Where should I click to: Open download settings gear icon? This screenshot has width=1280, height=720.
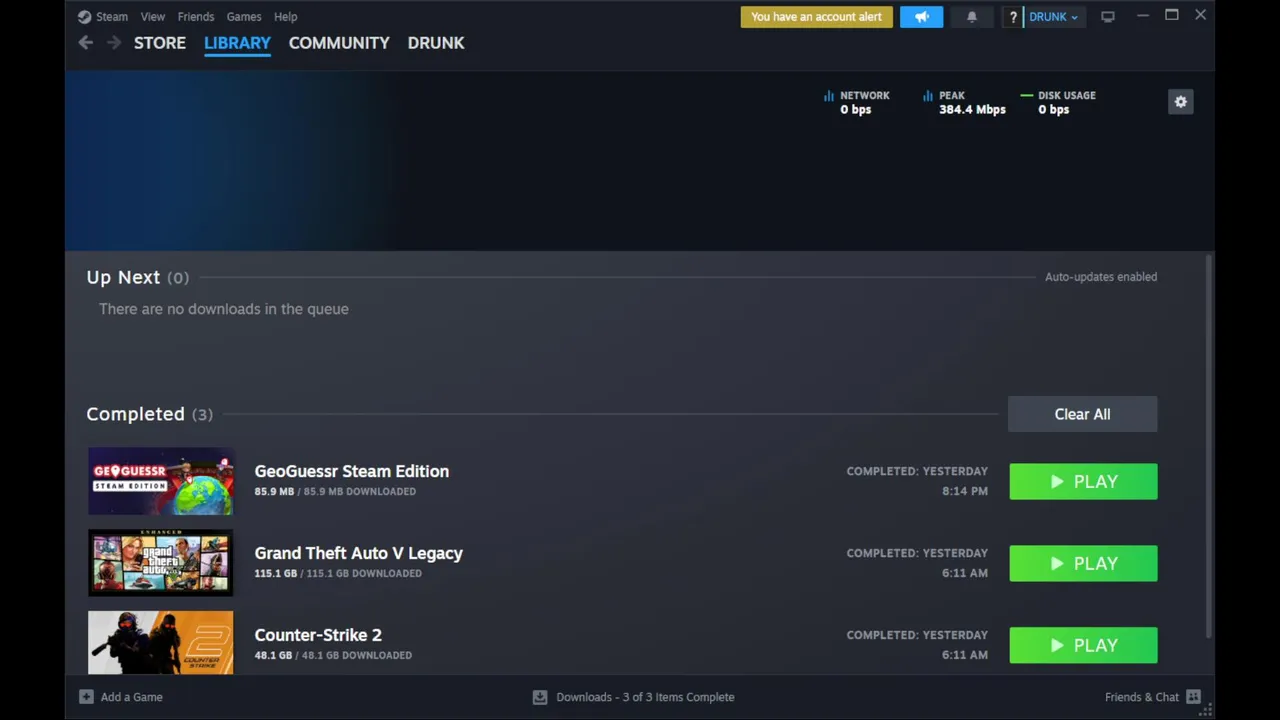click(x=1181, y=102)
